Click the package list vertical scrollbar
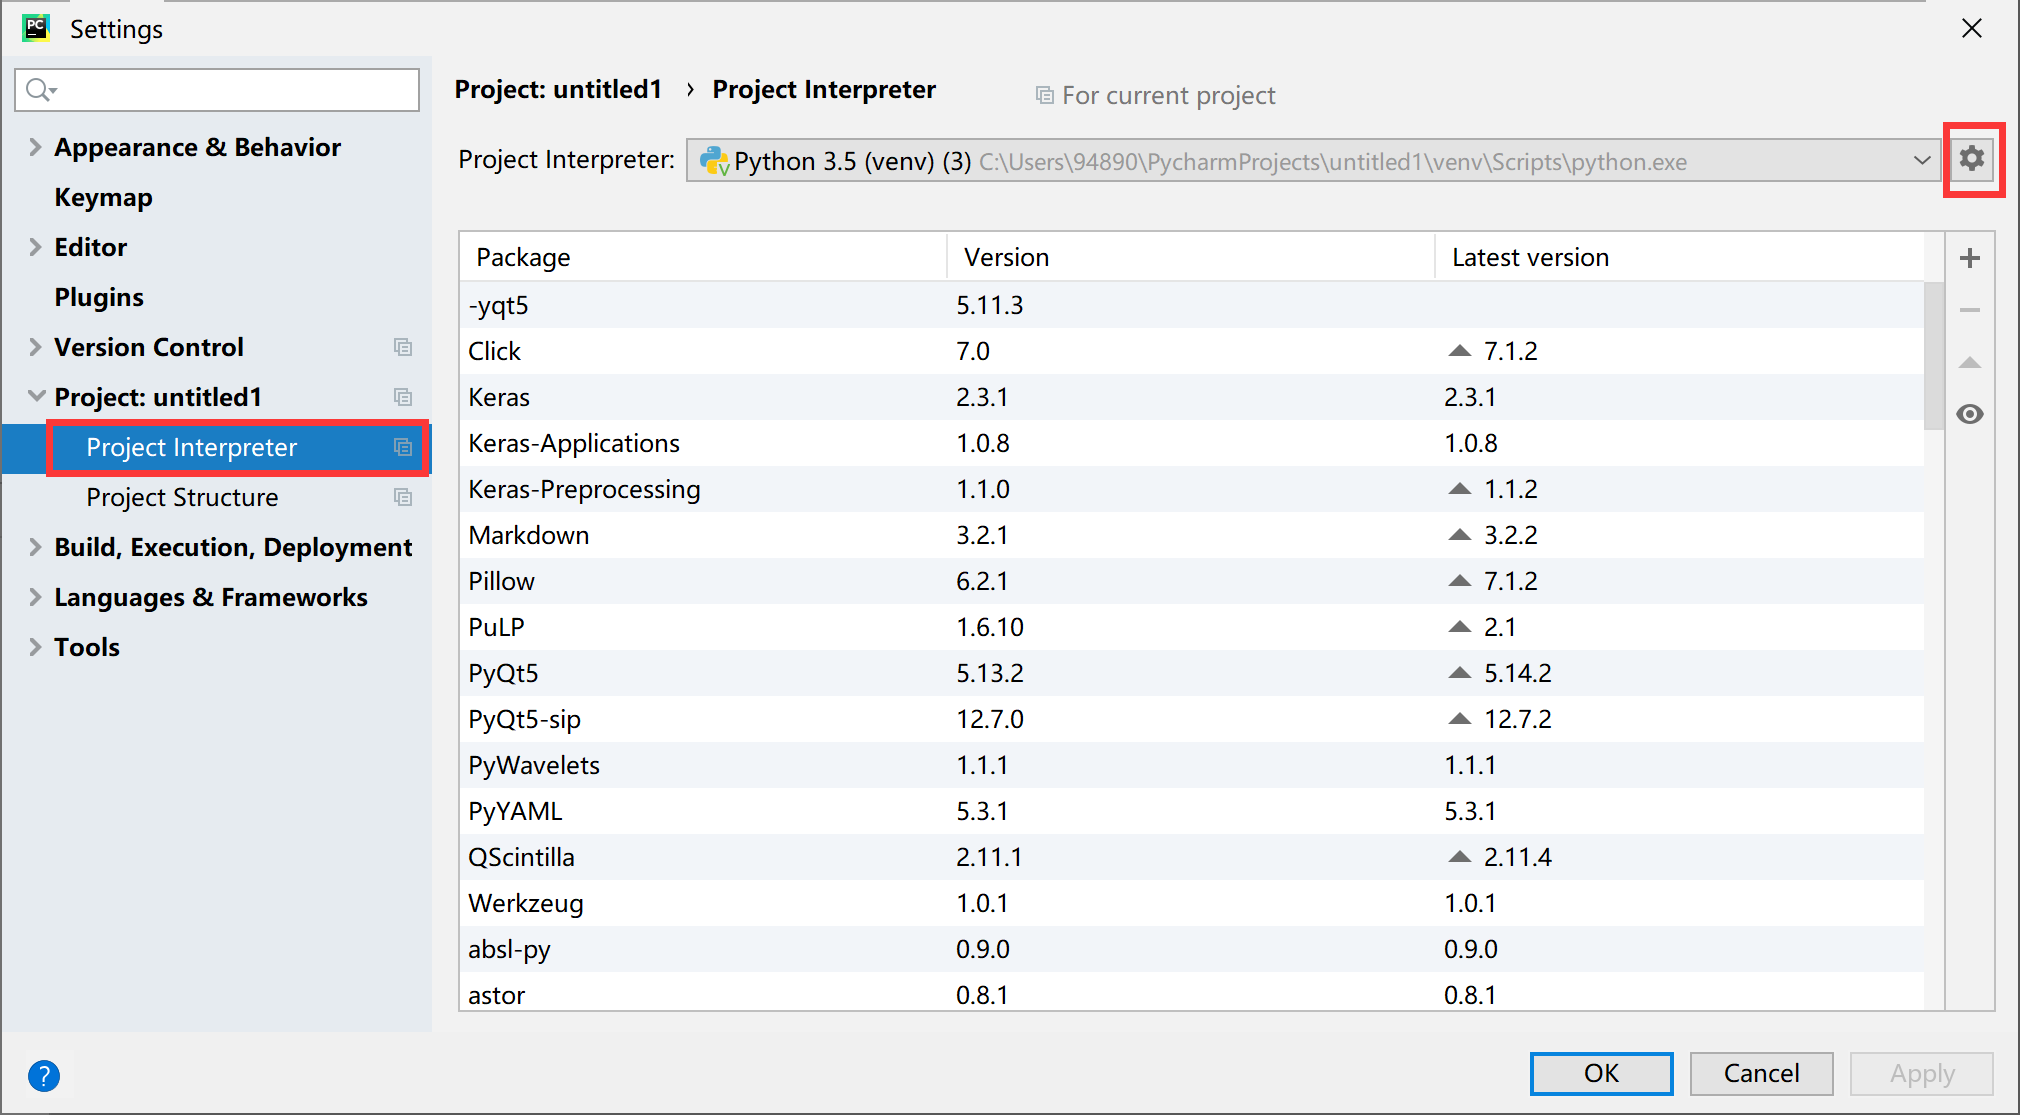 coord(1934,355)
